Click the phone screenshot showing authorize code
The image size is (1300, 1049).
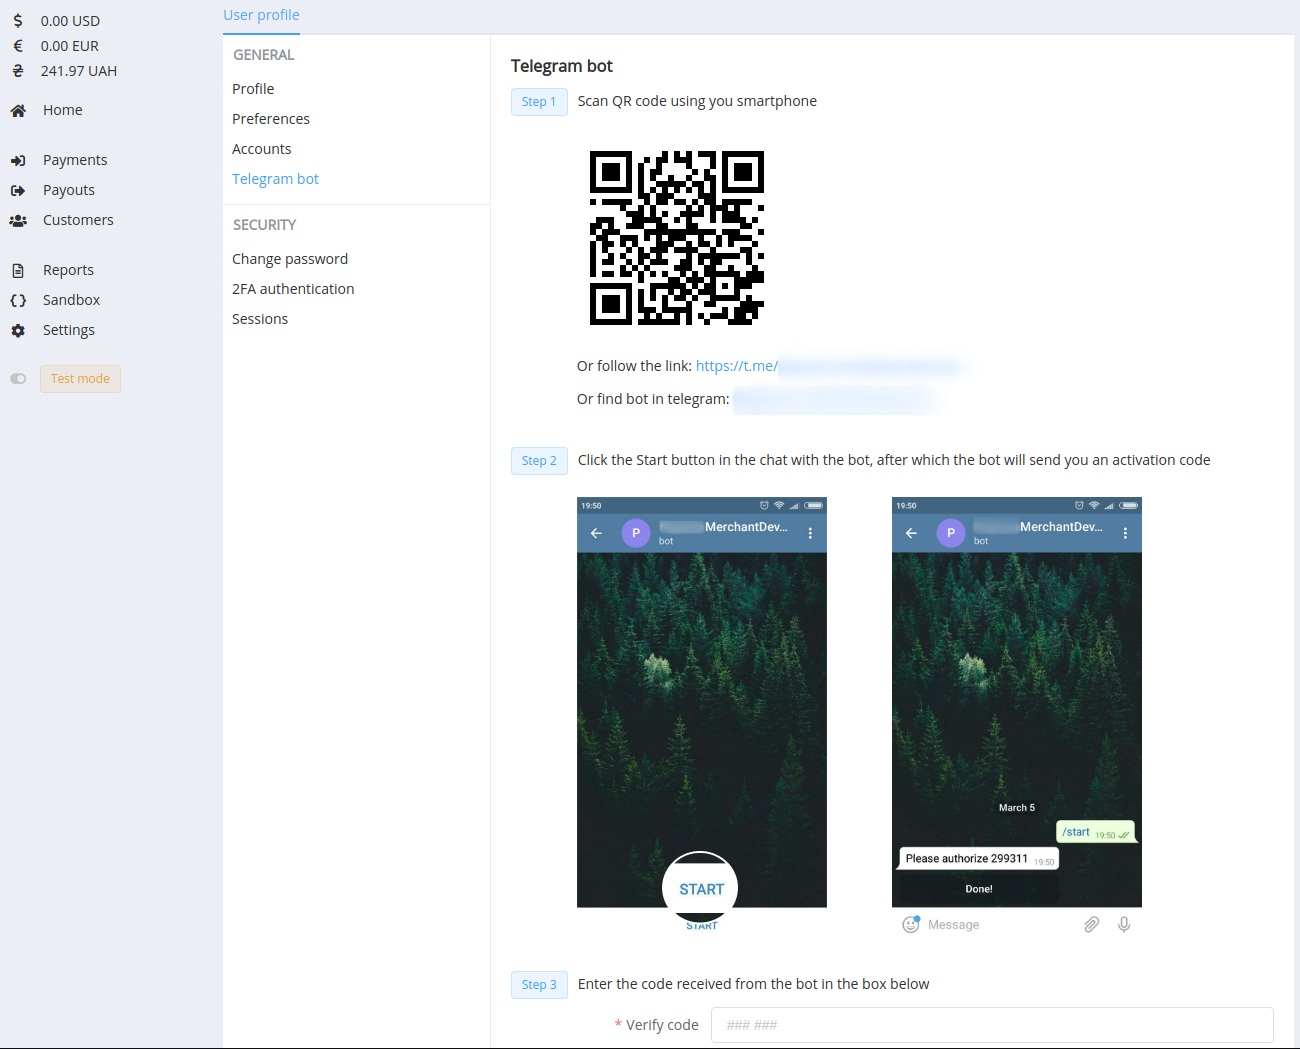tap(1017, 717)
